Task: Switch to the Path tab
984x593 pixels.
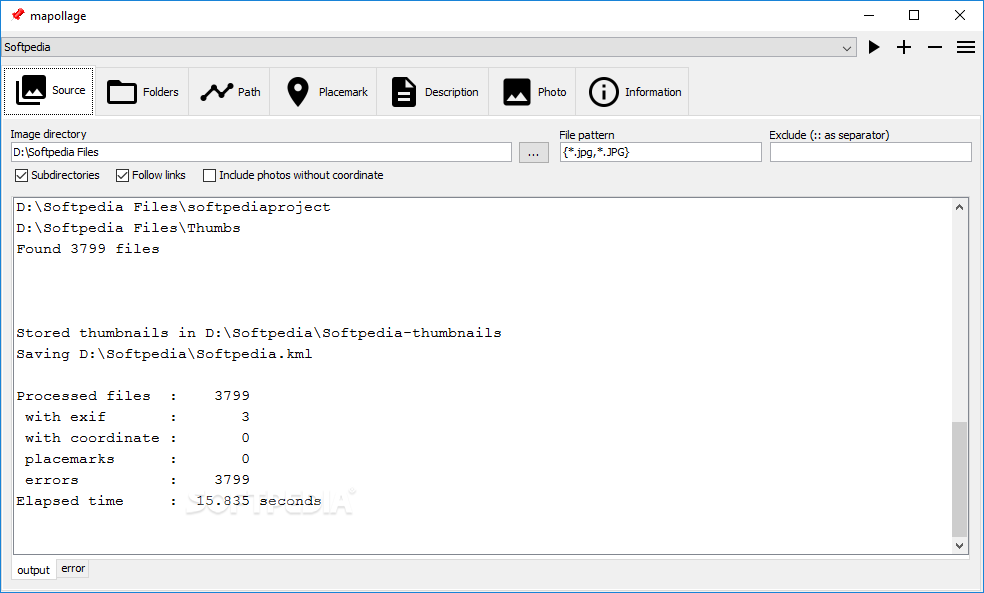Action: click(230, 92)
